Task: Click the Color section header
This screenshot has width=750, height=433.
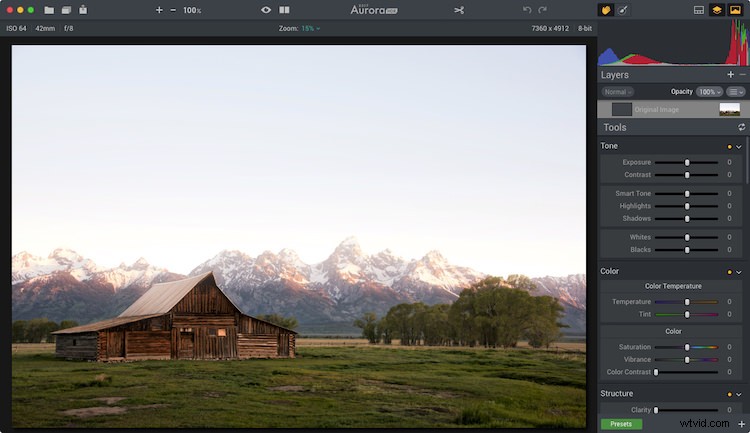Action: 609,271
